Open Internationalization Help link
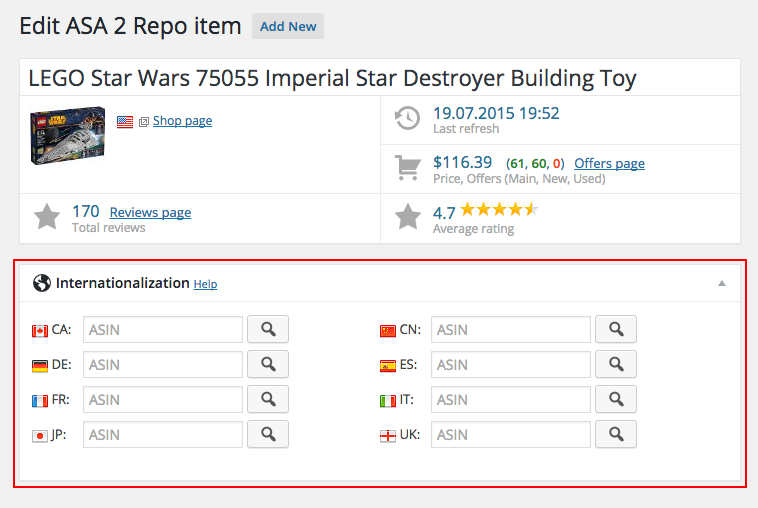 205,284
